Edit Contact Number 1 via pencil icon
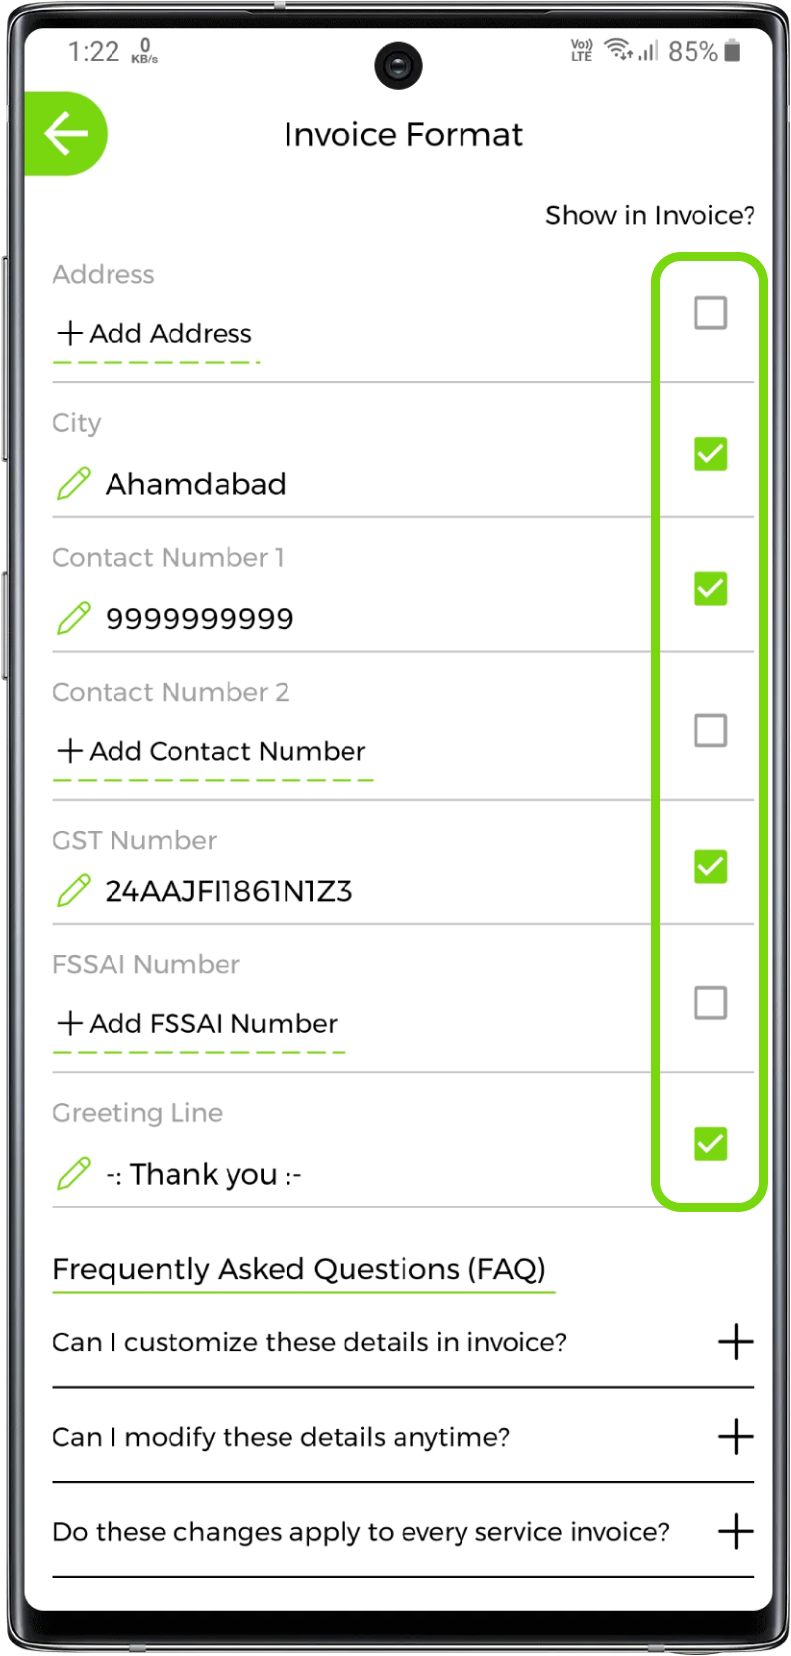This screenshot has width=791, height=1656. [x=74, y=618]
